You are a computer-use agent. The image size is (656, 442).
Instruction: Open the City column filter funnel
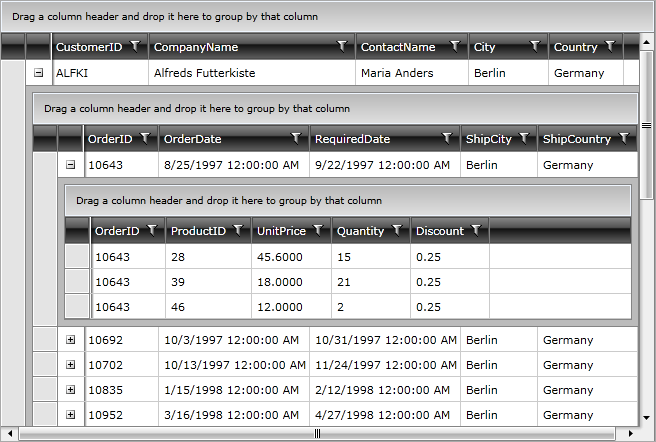tap(536, 46)
